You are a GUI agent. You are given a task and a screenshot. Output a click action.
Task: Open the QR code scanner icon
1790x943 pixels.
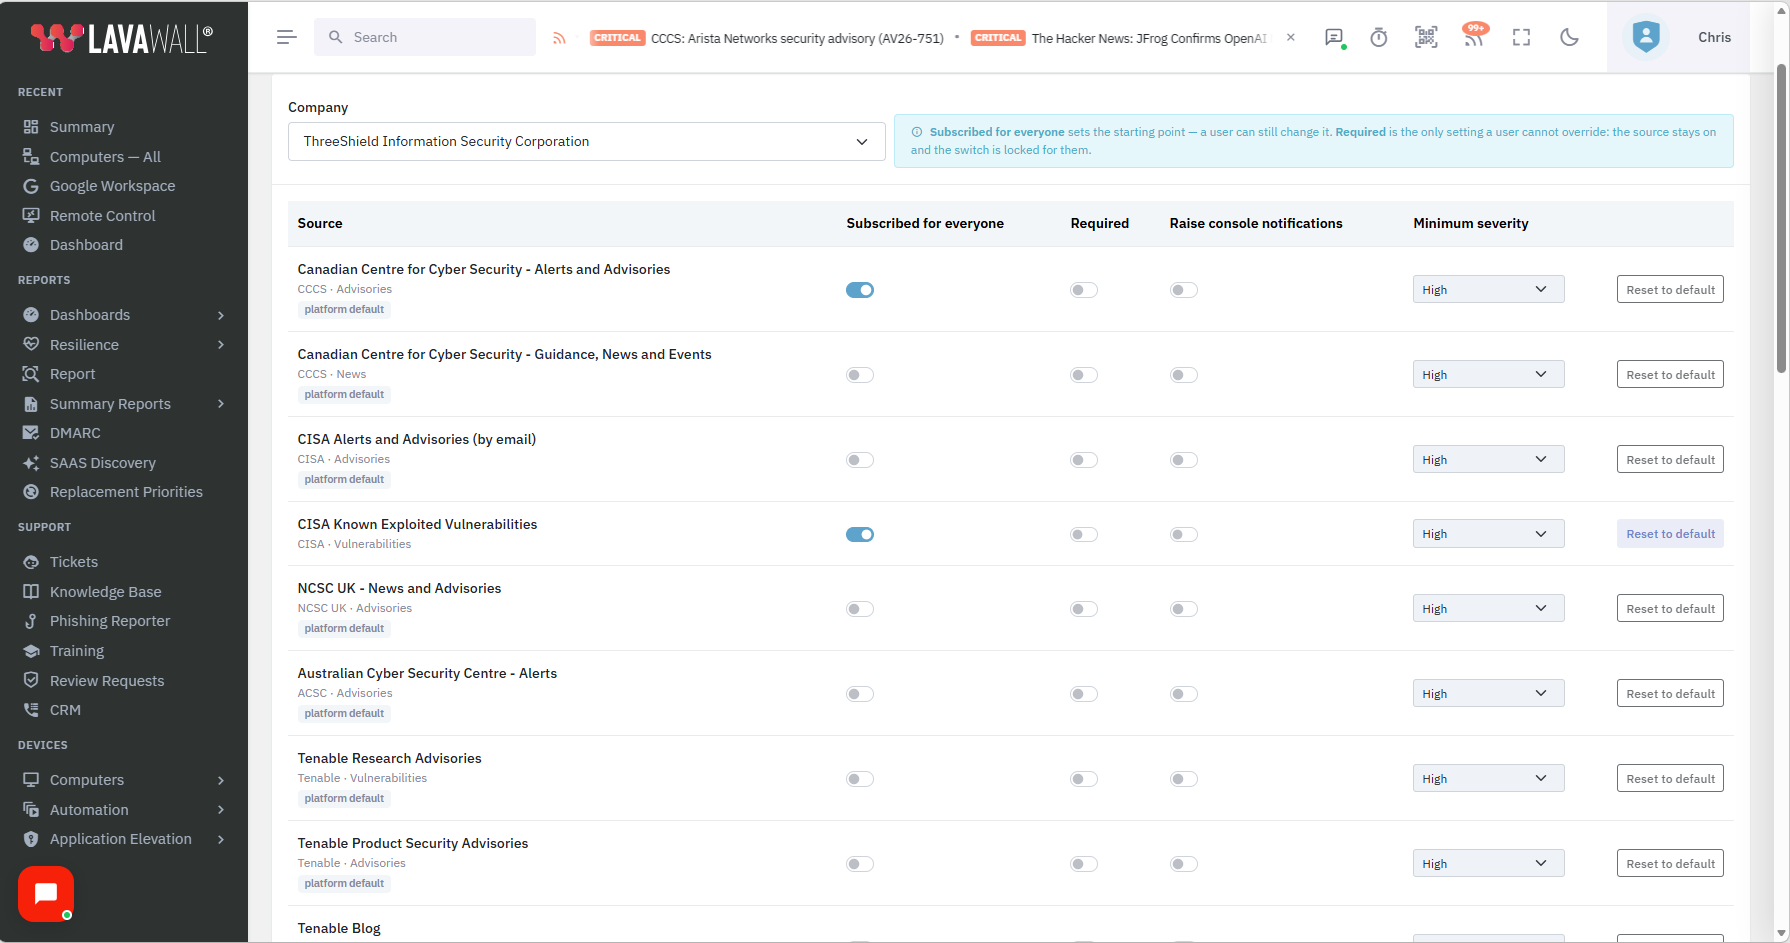coord(1426,37)
